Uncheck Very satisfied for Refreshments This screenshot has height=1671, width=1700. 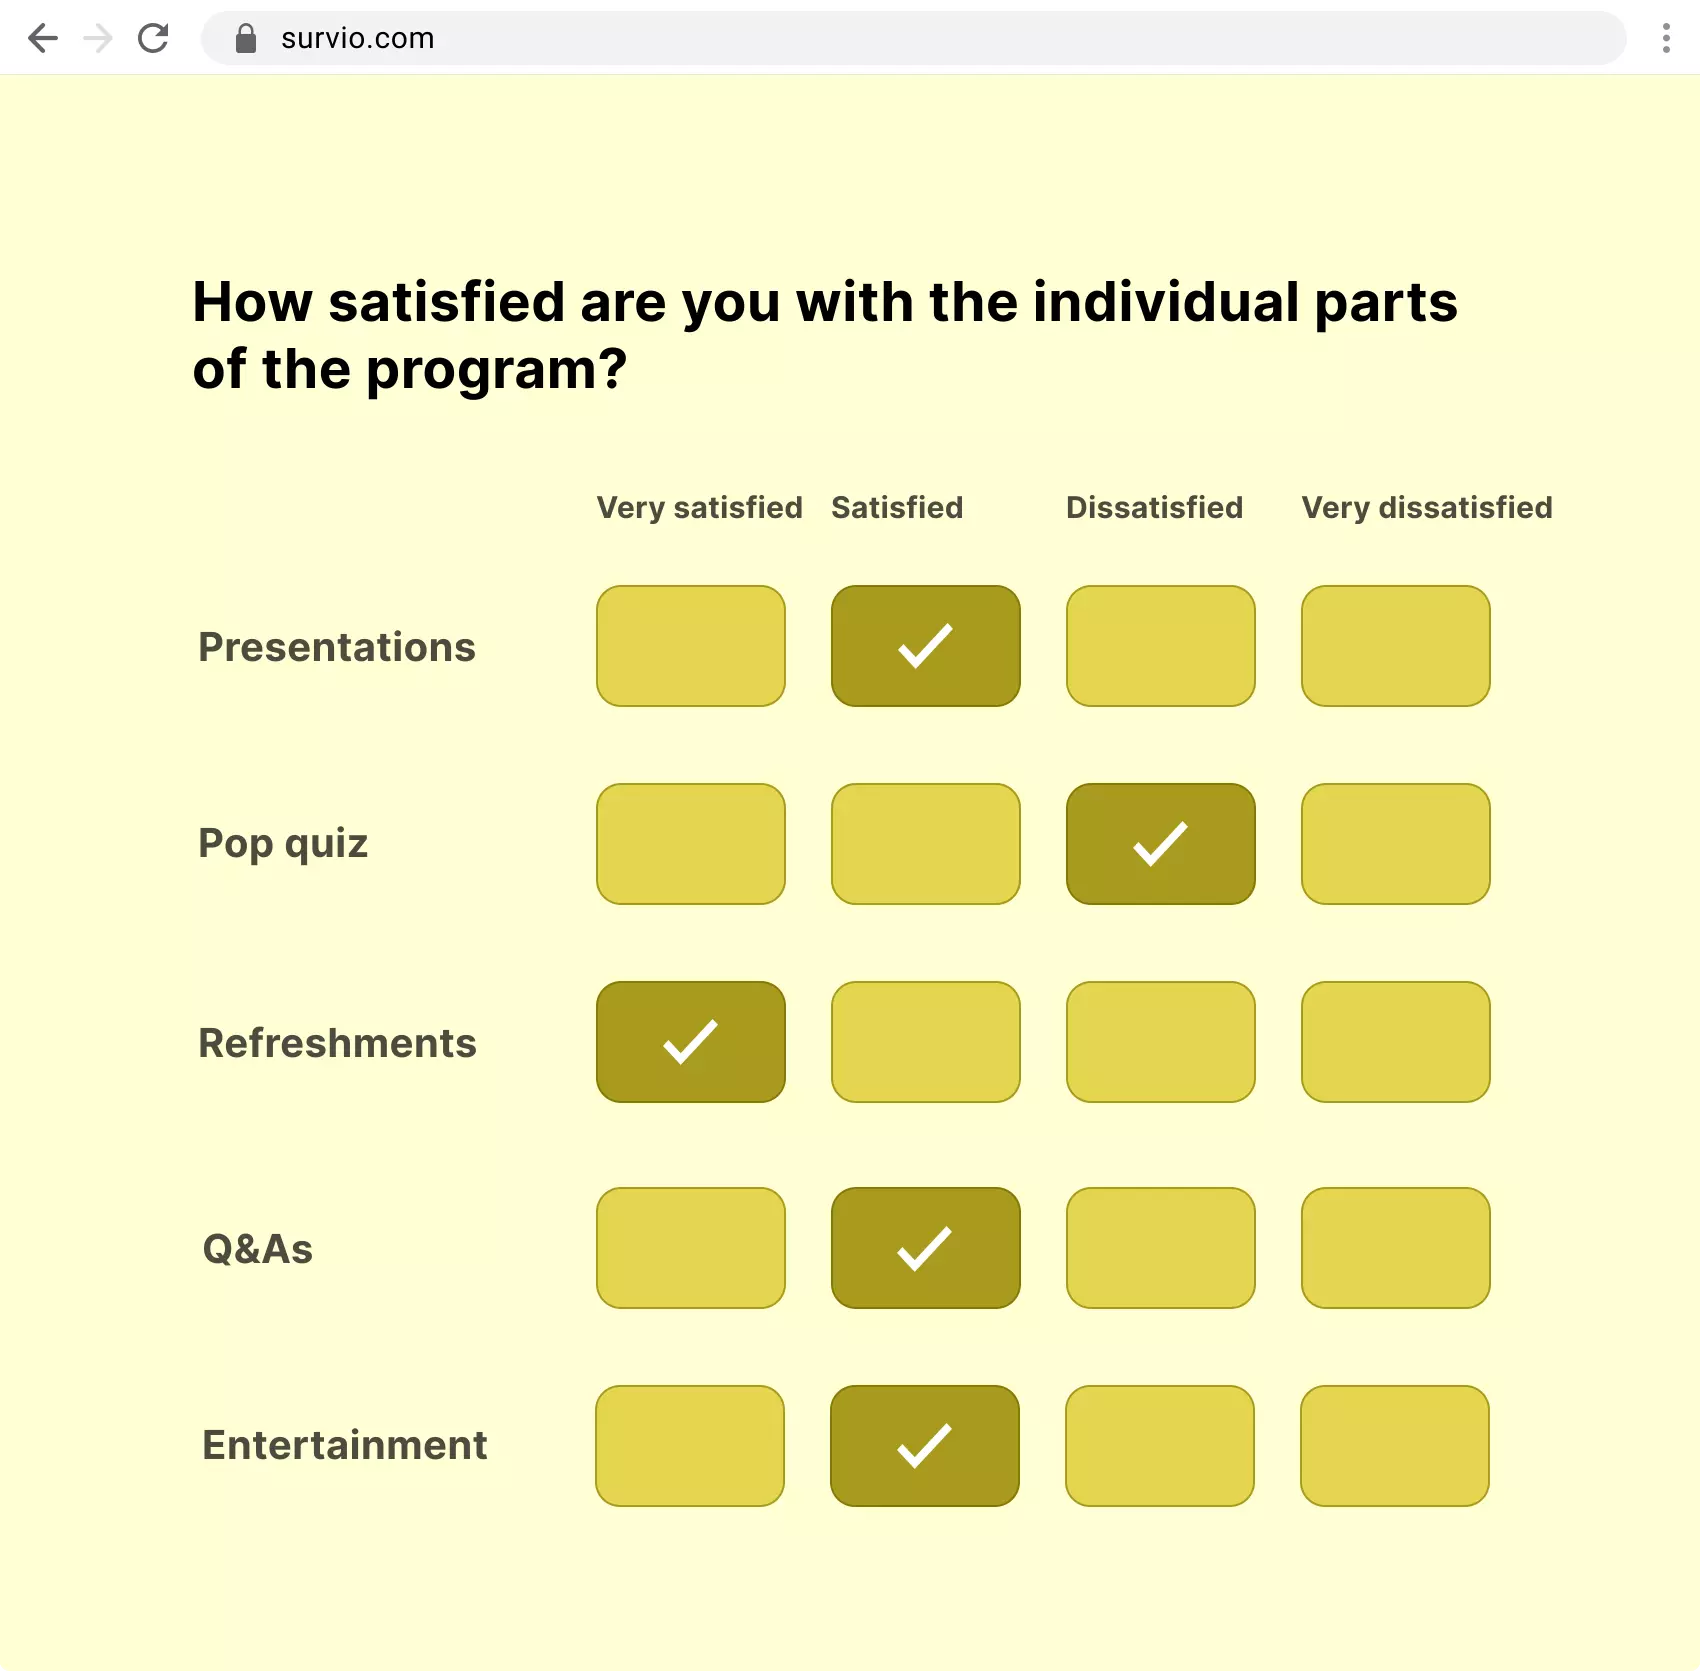[690, 1042]
